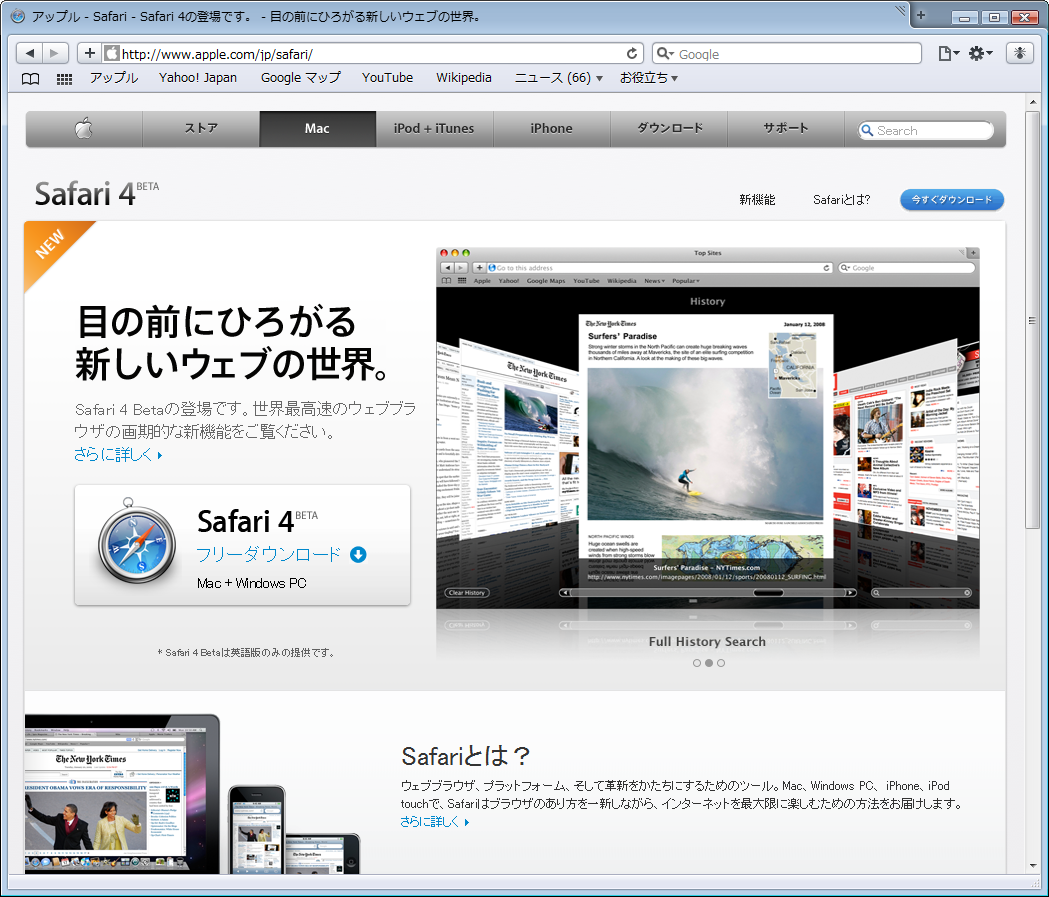Open the ダウンロード navigation tab
The width and height of the screenshot is (1049, 897).
click(x=669, y=128)
